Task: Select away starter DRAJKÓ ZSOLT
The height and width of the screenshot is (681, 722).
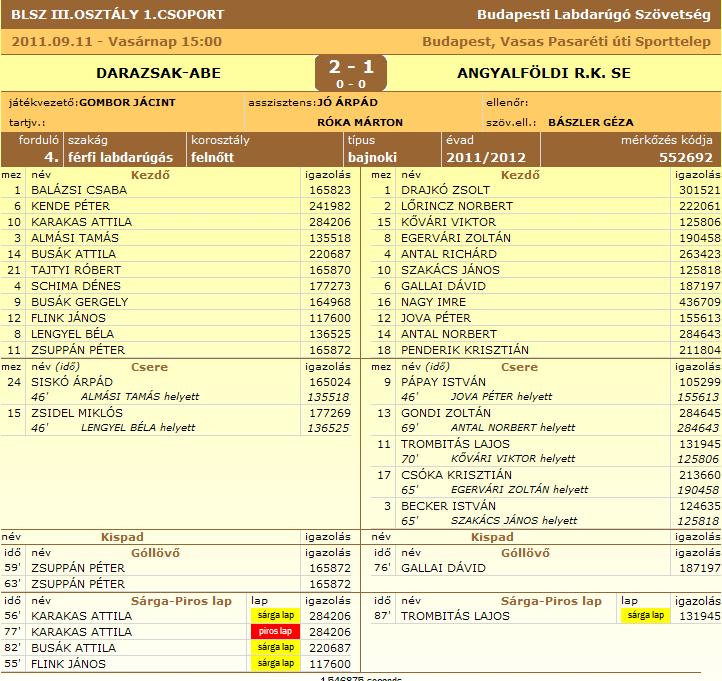Action: pyautogui.click(x=445, y=190)
